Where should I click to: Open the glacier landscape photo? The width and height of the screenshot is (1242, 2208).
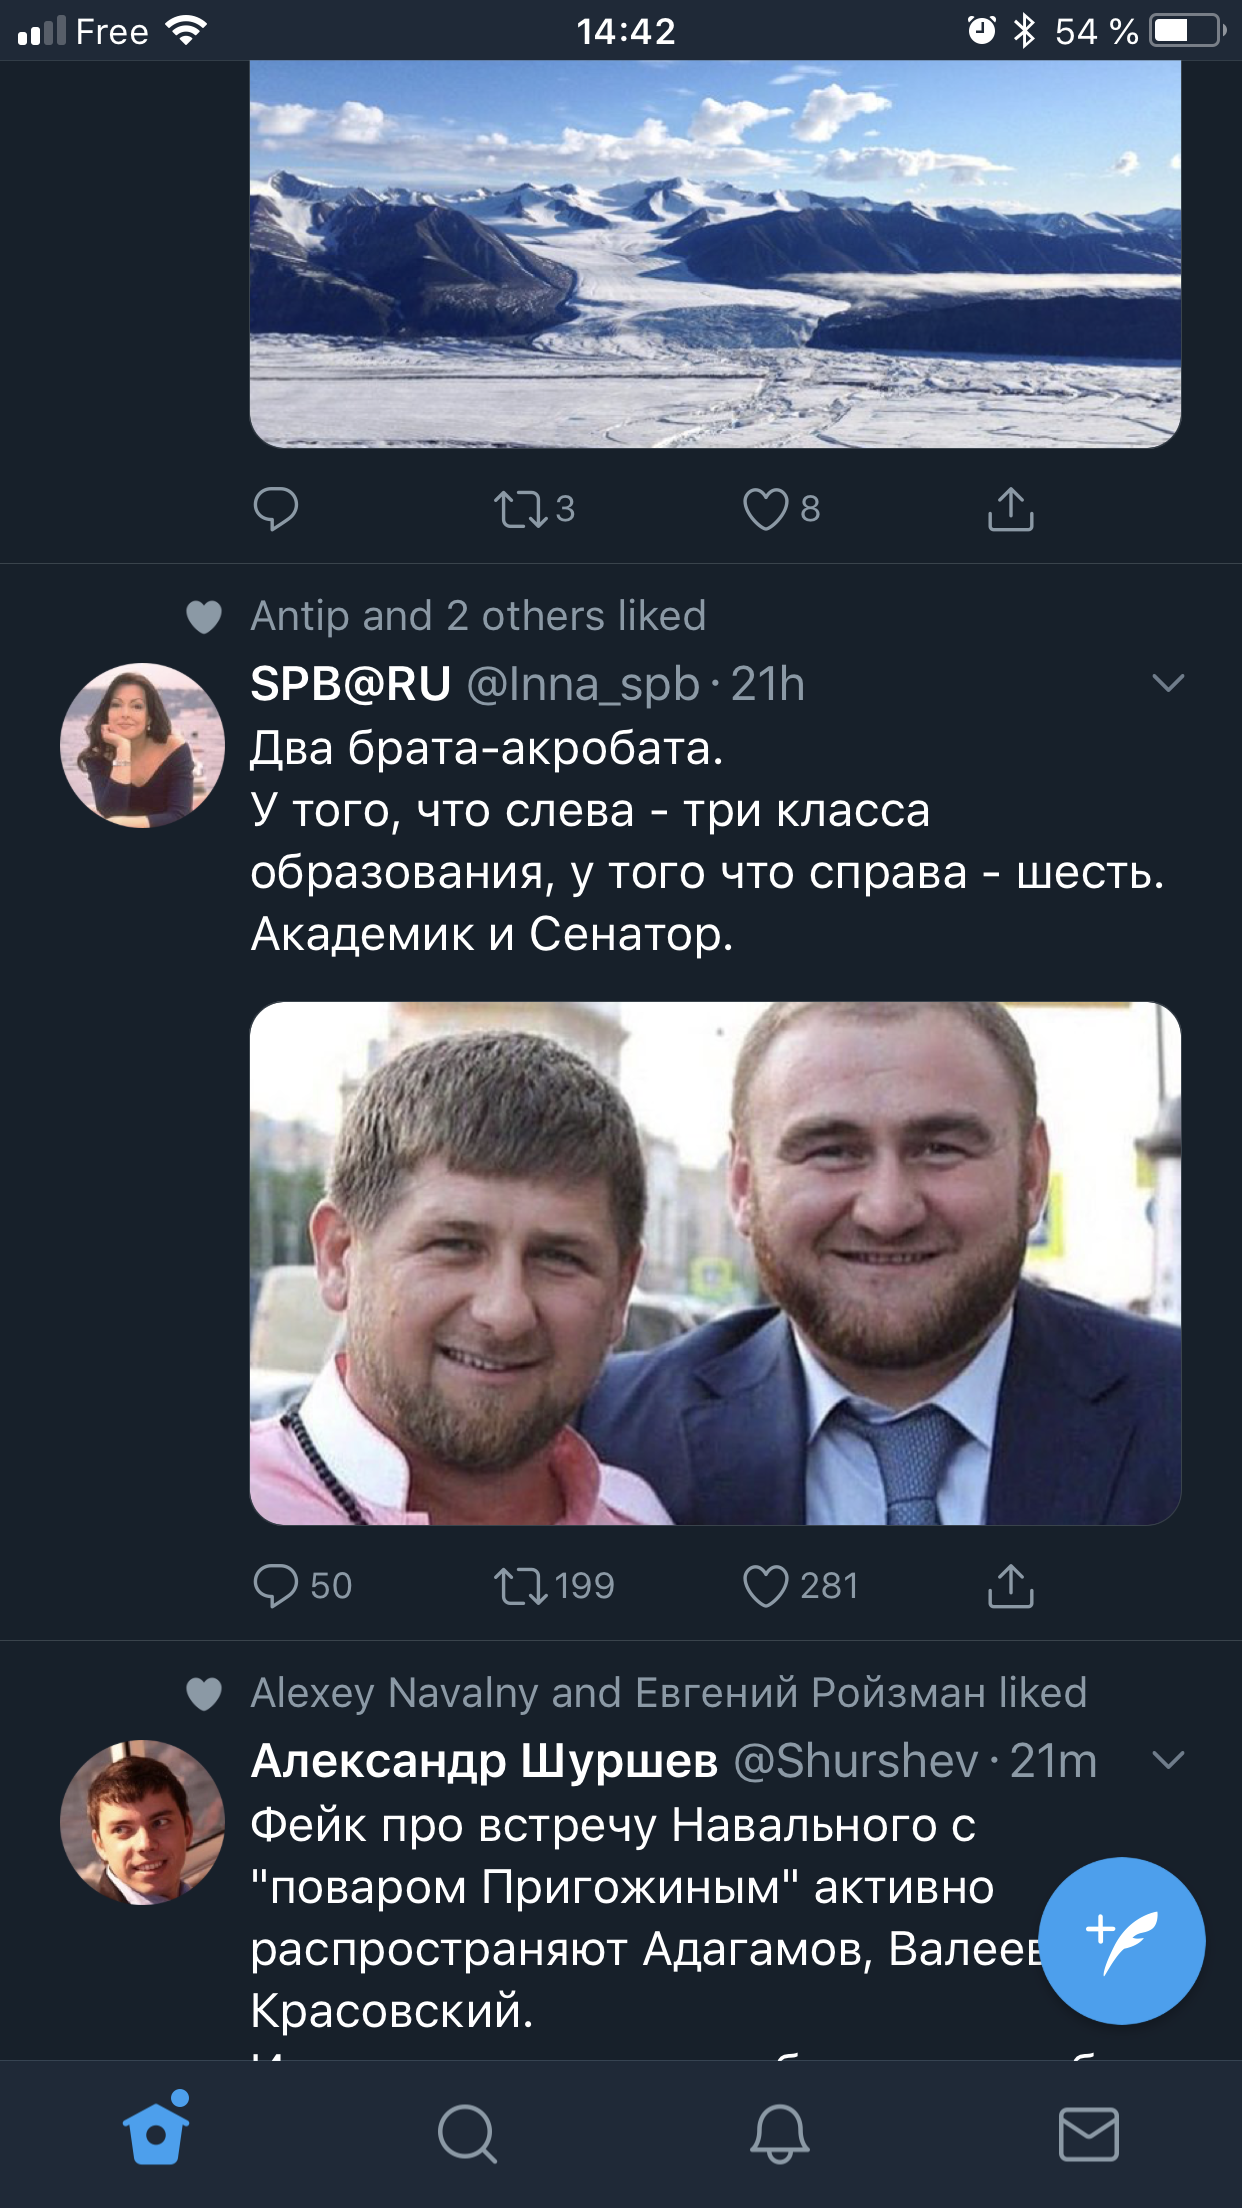click(715, 254)
